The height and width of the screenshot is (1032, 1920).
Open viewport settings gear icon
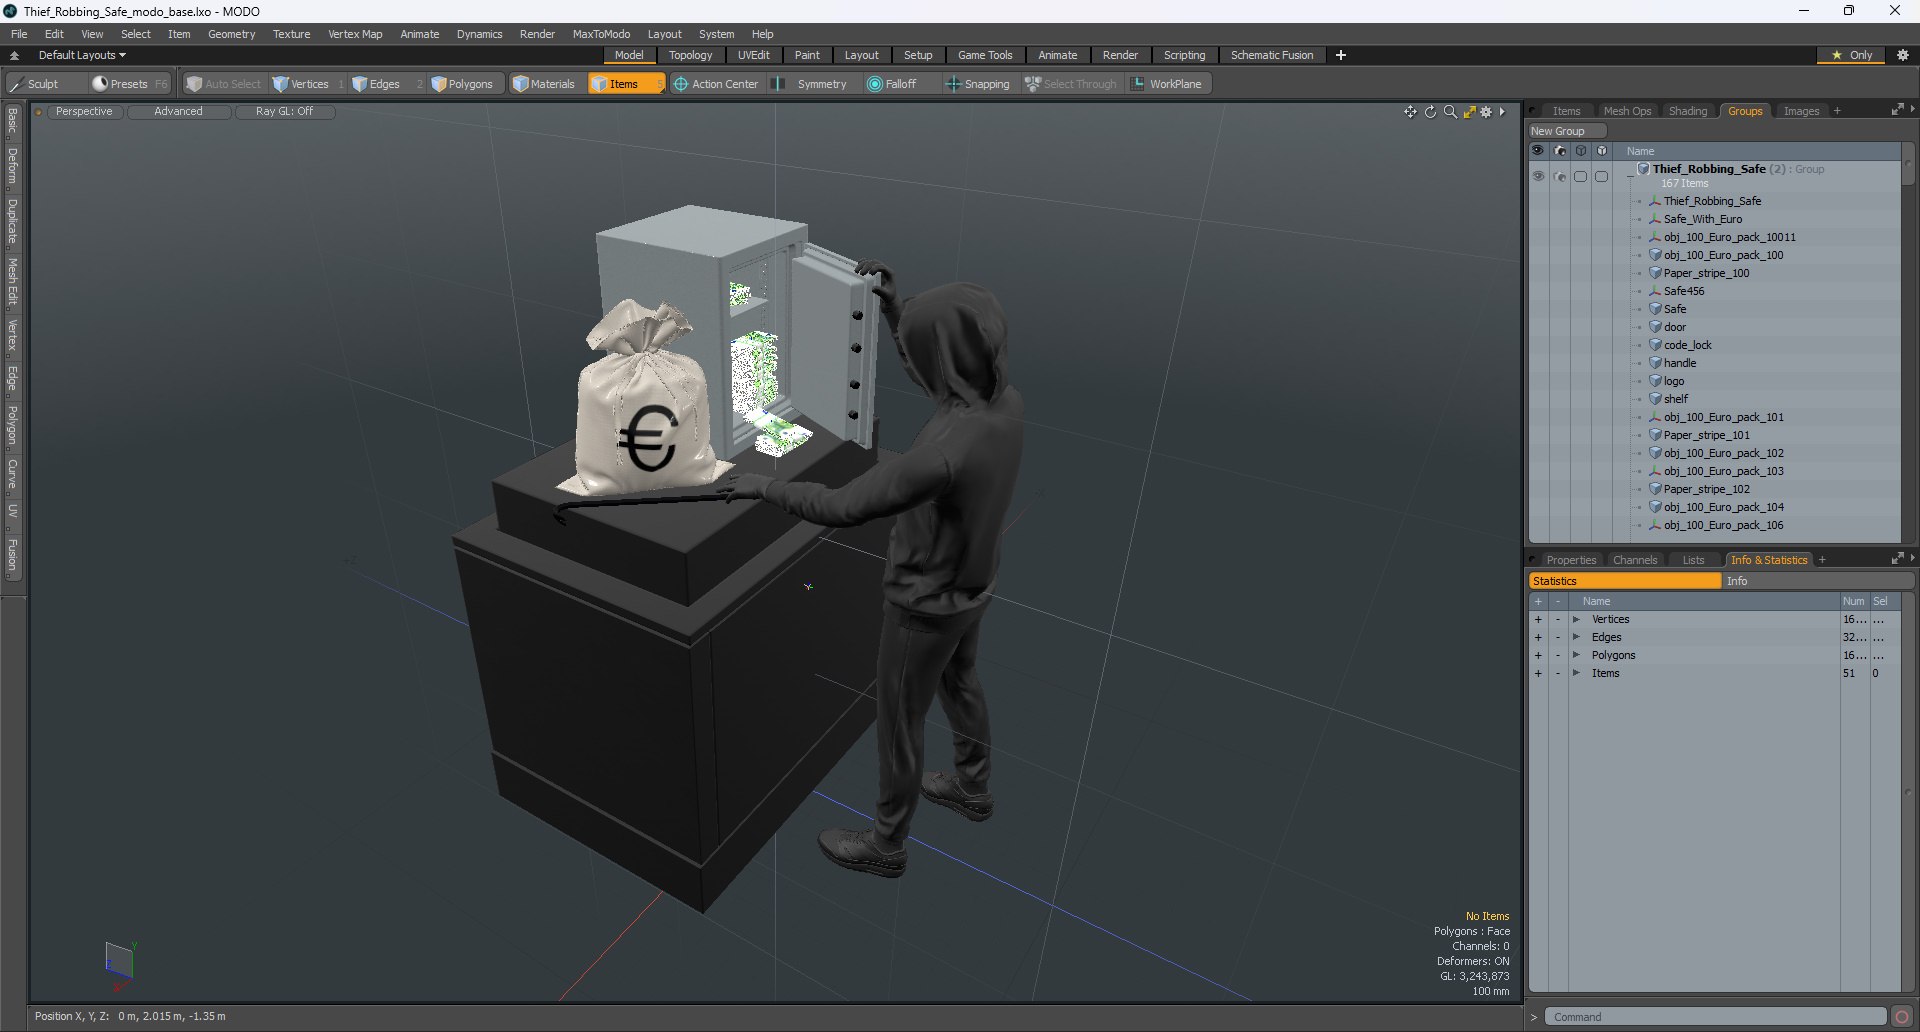click(x=1486, y=112)
